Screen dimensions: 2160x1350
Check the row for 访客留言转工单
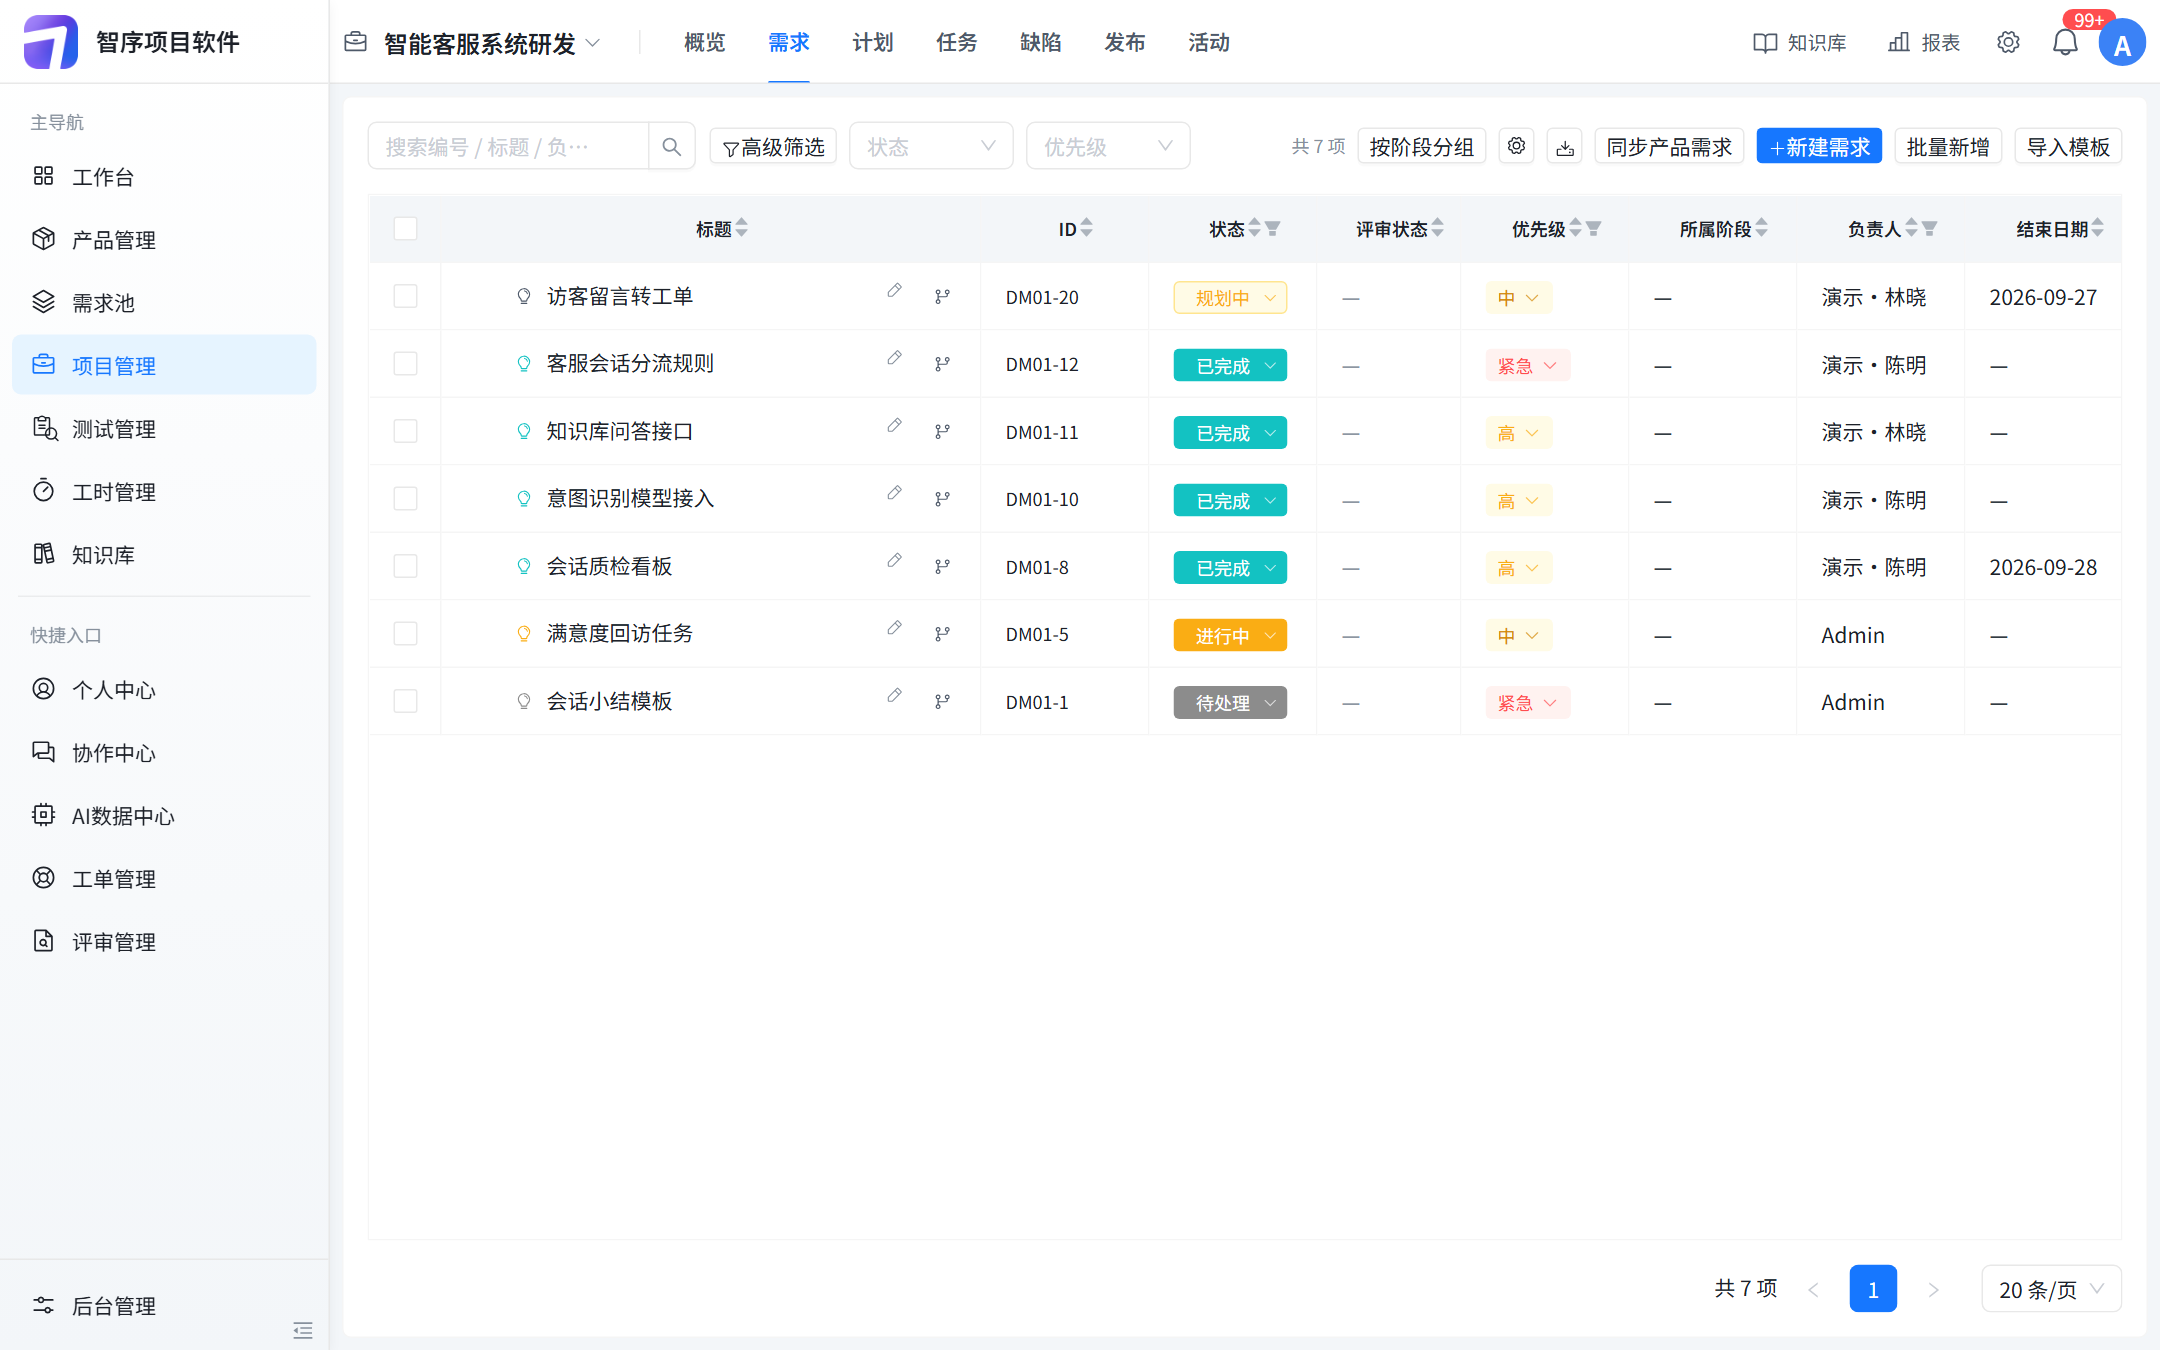point(405,296)
